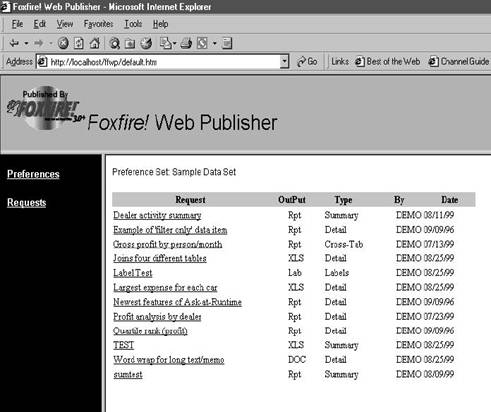Open Example of 'filter only' data item
Screen dimensions: 491x412
coord(170,230)
